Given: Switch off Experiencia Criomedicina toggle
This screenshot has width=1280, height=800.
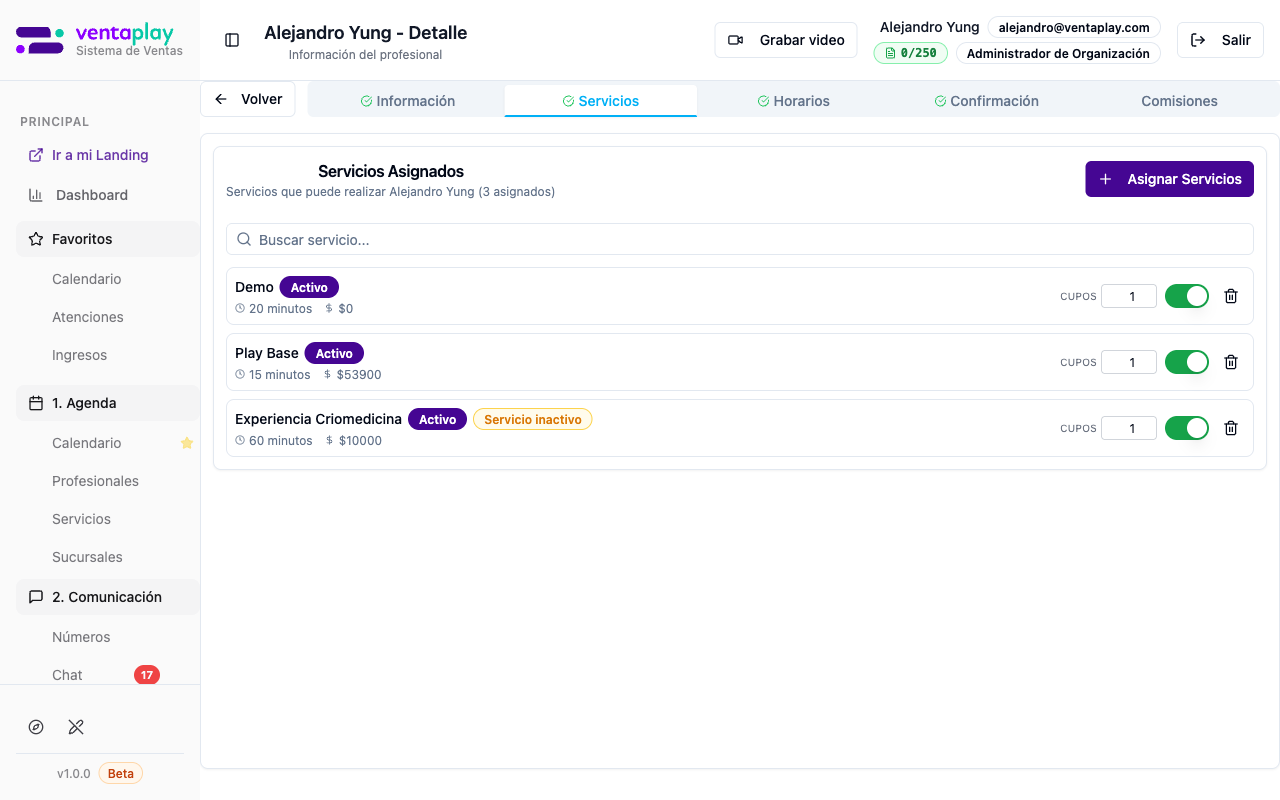Looking at the screenshot, I should tap(1186, 428).
